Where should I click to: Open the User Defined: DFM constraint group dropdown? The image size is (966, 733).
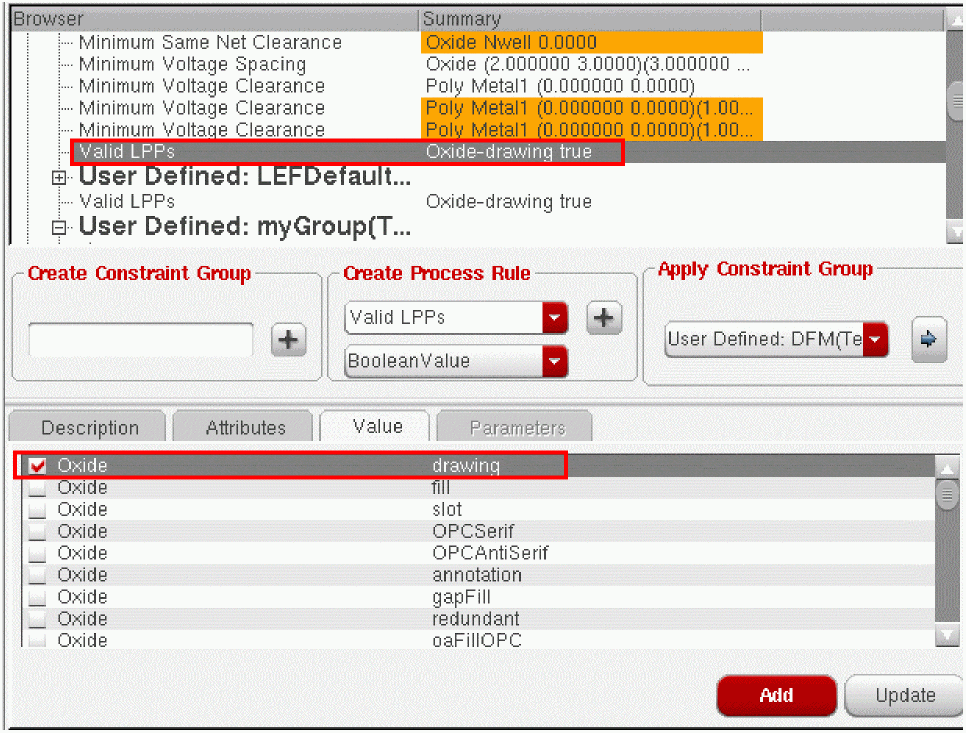click(876, 340)
